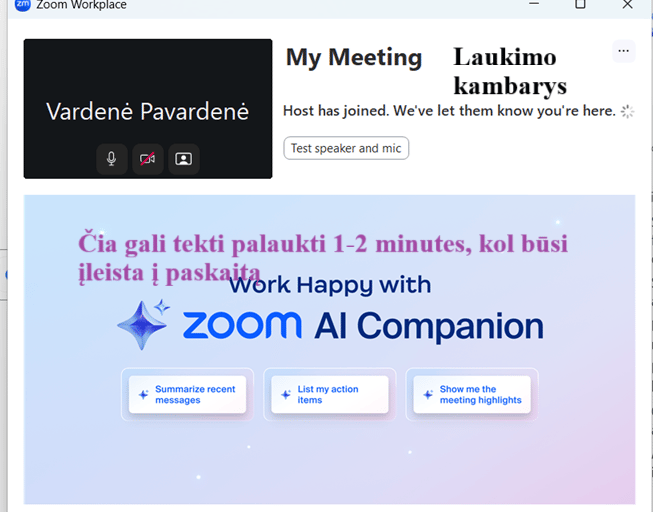This screenshot has width=653, height=512.
Task: Select List my action items card
Action: [x=330, y=395]
